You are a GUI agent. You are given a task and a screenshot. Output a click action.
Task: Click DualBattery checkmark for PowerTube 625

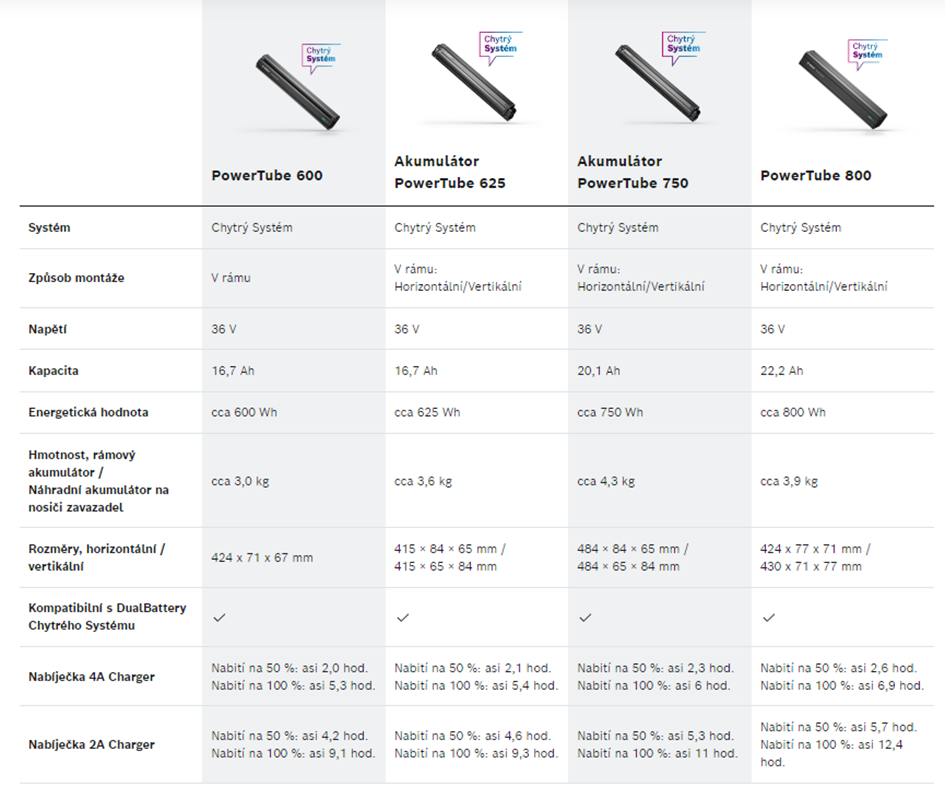click(403, 617)
